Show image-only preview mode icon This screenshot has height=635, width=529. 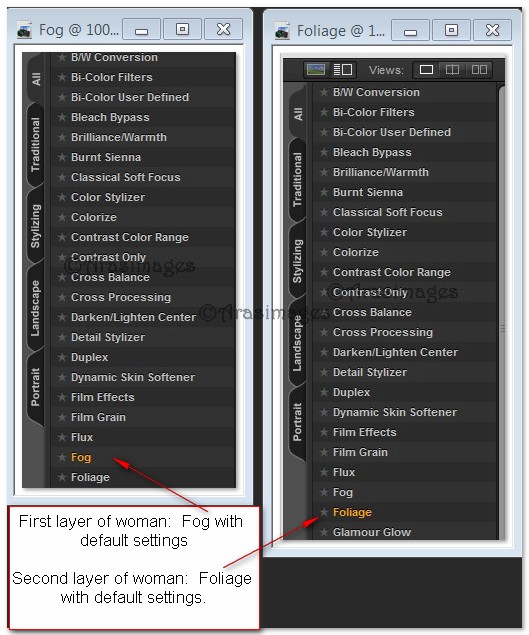pos(316,70)
